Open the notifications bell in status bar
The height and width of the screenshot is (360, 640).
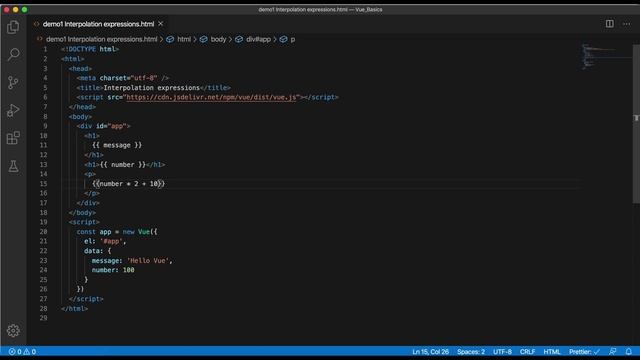[629, 352]
